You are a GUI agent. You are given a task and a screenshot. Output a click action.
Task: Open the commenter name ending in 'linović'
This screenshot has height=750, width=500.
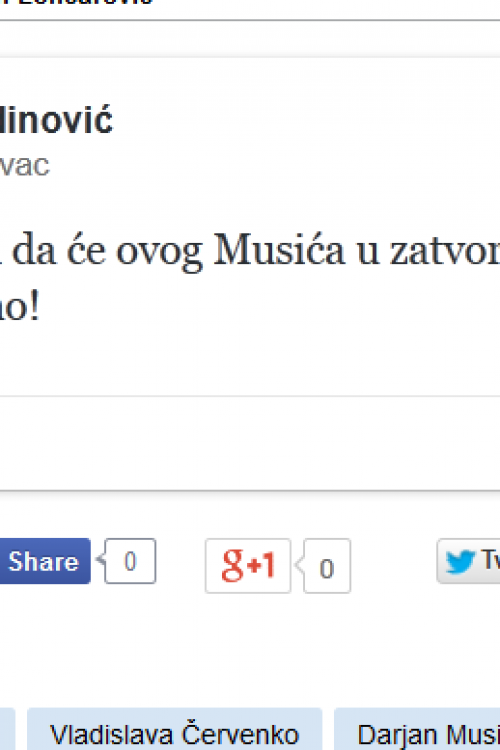pos(56,120)
